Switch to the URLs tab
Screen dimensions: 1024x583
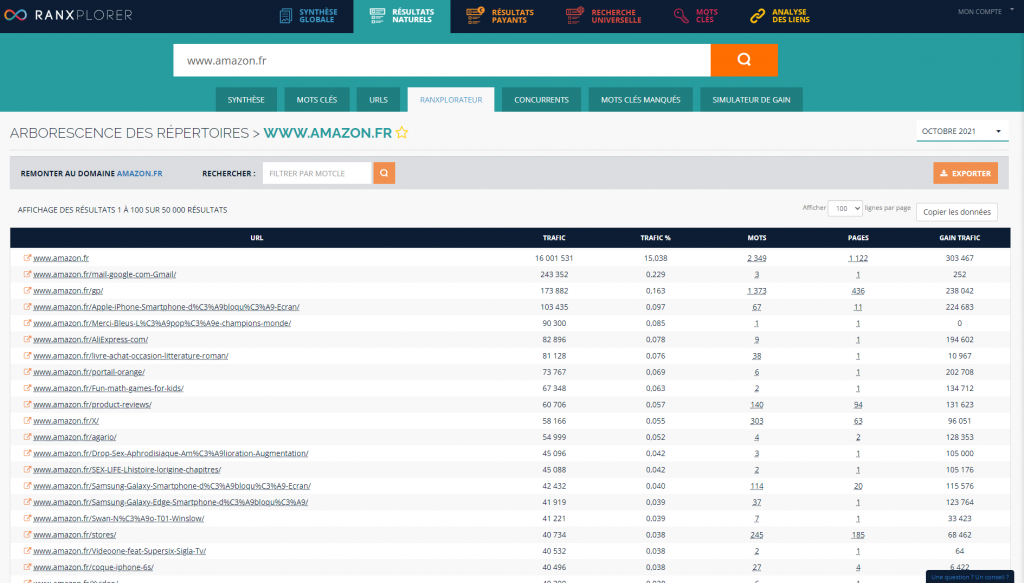pyautogui.click(x=378, y=100)
